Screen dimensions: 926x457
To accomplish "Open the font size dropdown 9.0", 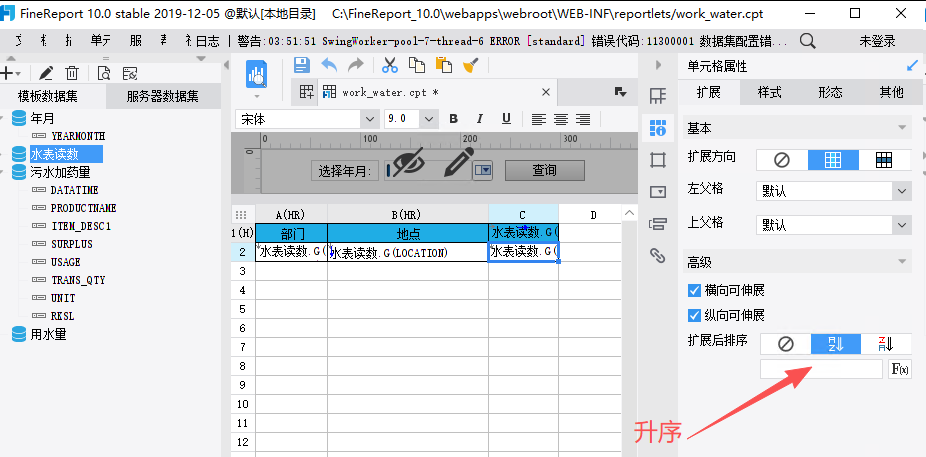I will [x=429, y=119].
